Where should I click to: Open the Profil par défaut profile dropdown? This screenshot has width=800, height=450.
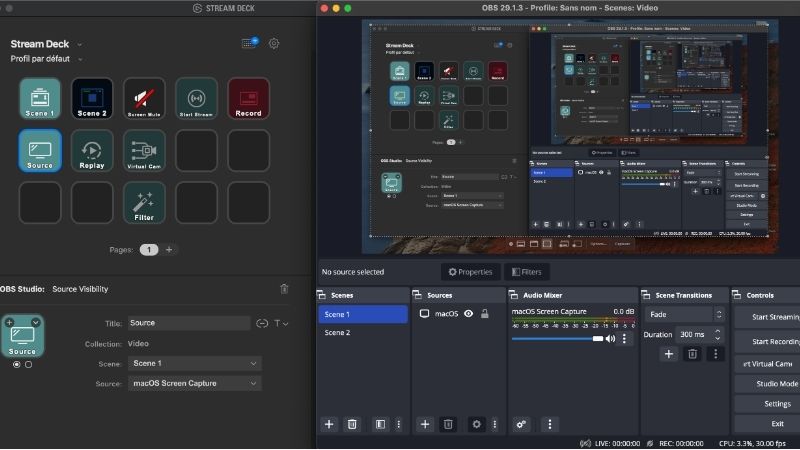80,59
